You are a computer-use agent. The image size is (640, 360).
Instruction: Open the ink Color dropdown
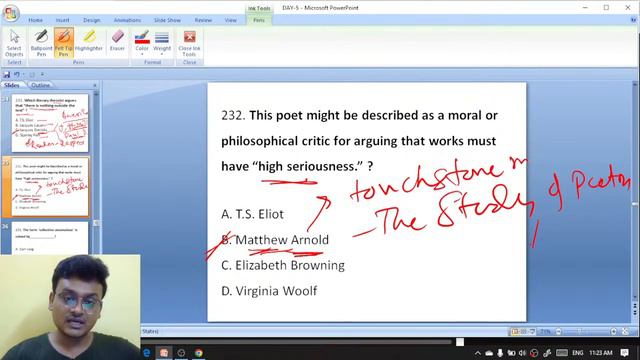142,43
